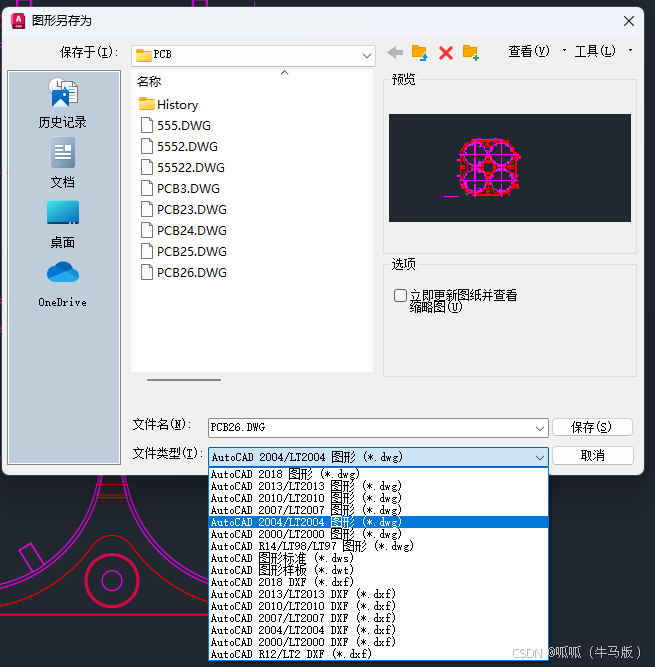The height and width of the screenshot is (667, 655).
Task: Choose AutoCAD R12/LT2 DXF (*.dxf)
Action: click(378, 653)
